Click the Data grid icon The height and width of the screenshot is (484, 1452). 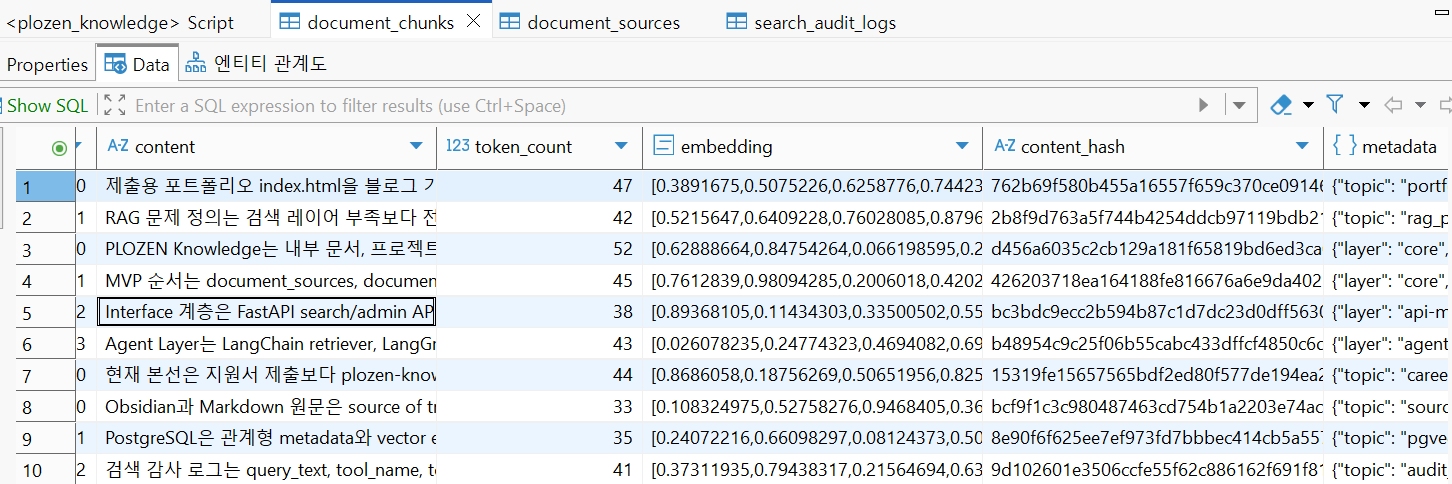115,65
